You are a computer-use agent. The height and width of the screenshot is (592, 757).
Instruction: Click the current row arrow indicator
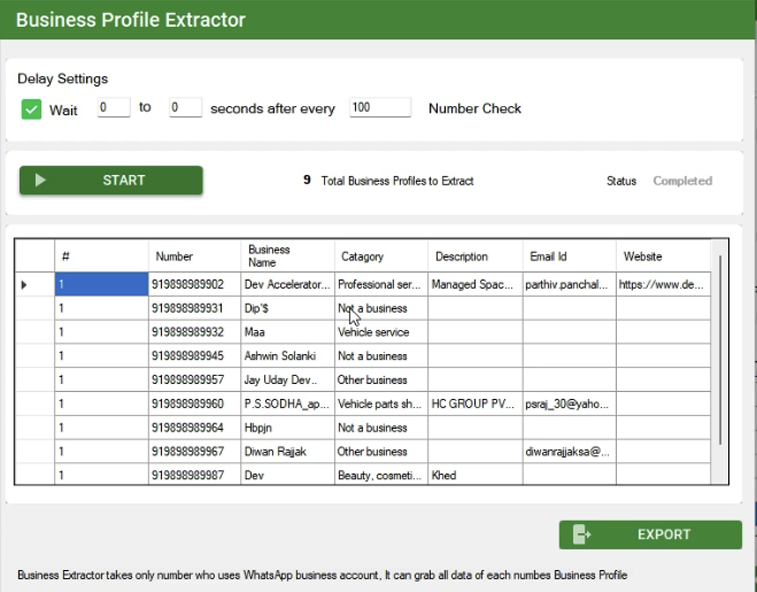click(x=24, y=285)
